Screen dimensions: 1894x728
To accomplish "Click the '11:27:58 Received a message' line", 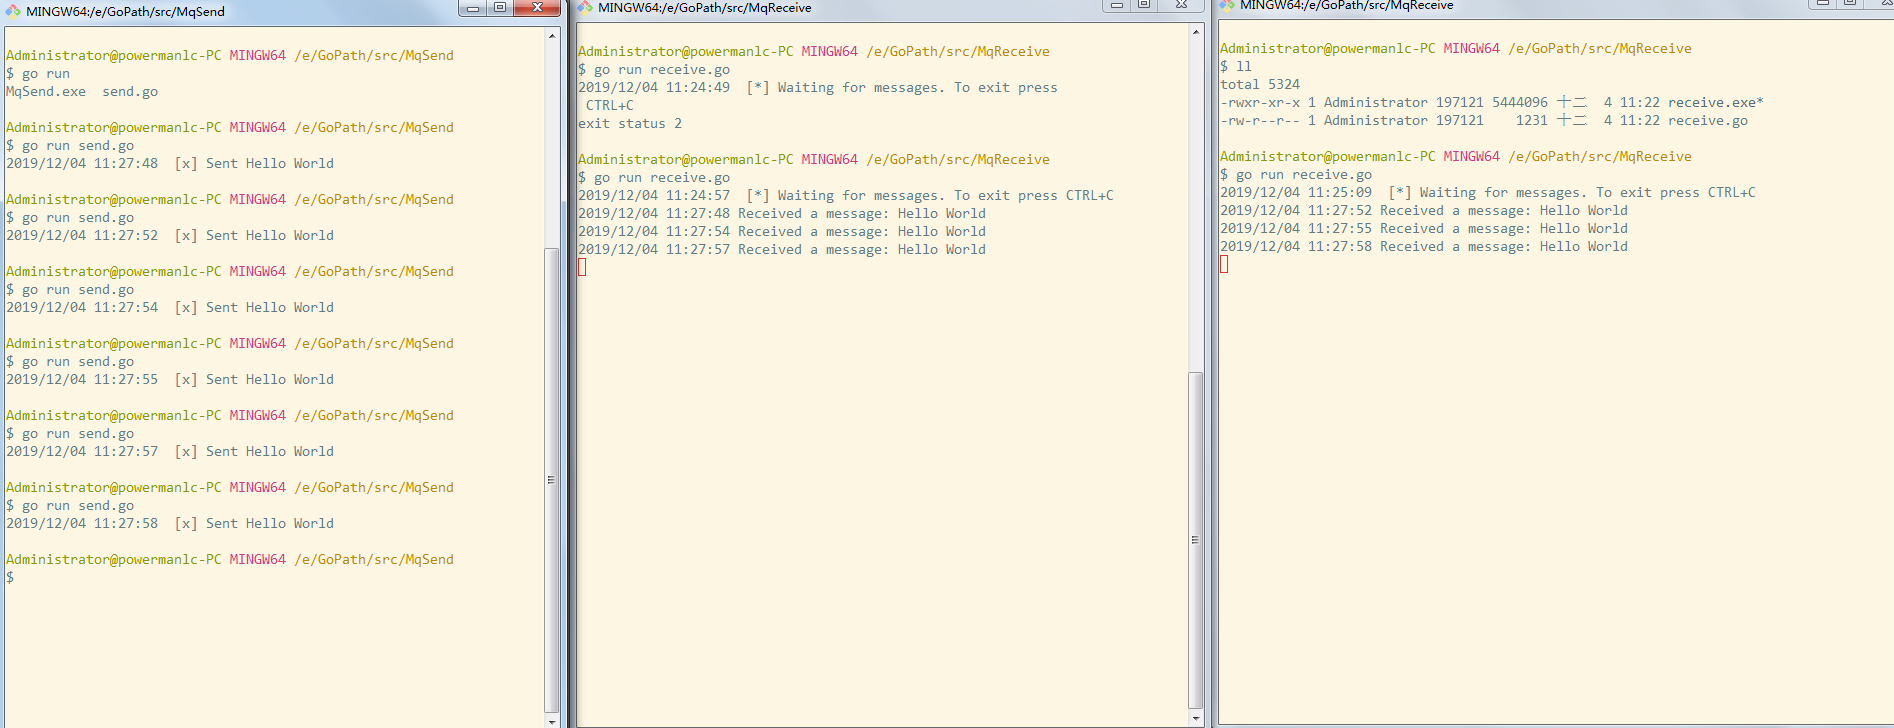I will pos(1424,246).
